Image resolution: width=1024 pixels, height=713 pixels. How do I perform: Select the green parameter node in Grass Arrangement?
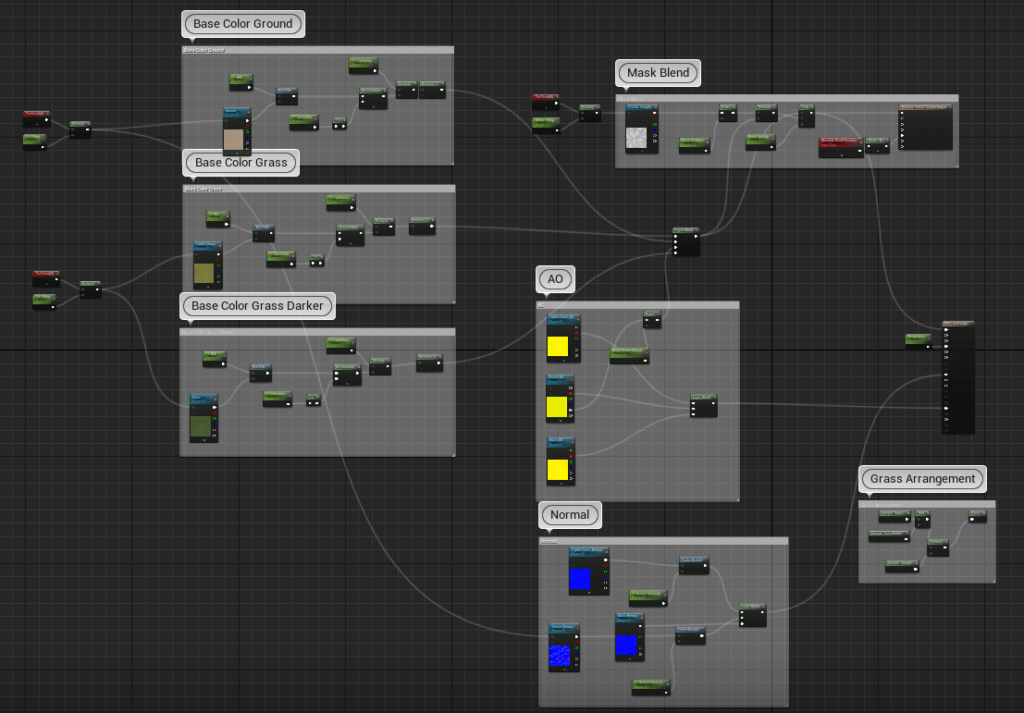click(895, 515)
